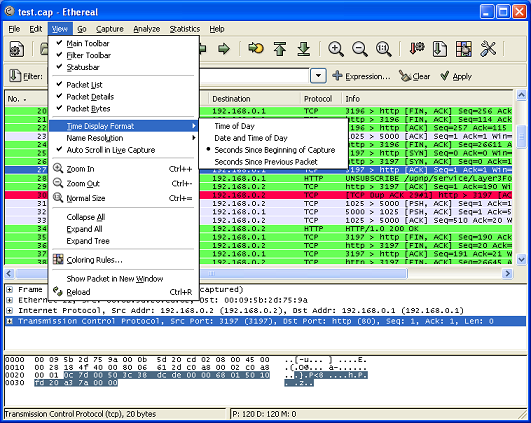
Task: Open coloring rules toolbar icon
Action: click(x=464, y=49)
